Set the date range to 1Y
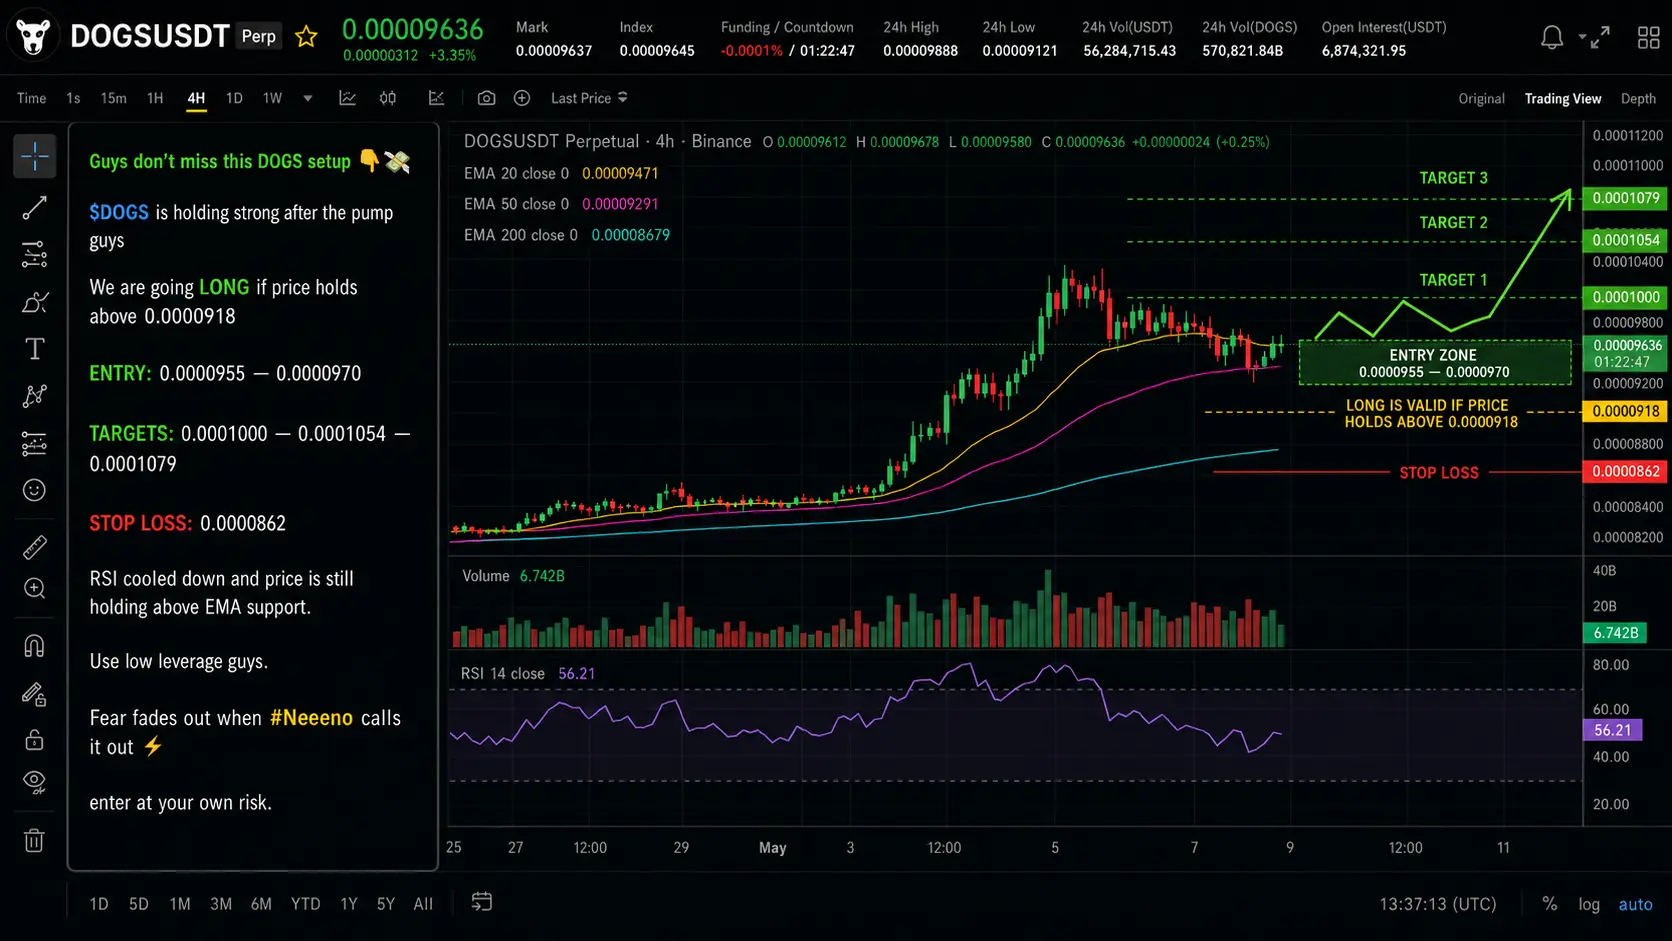Image resolution: width=1672 pixels, height=941 pixels. pyautogui.click(x=348, y=904)
